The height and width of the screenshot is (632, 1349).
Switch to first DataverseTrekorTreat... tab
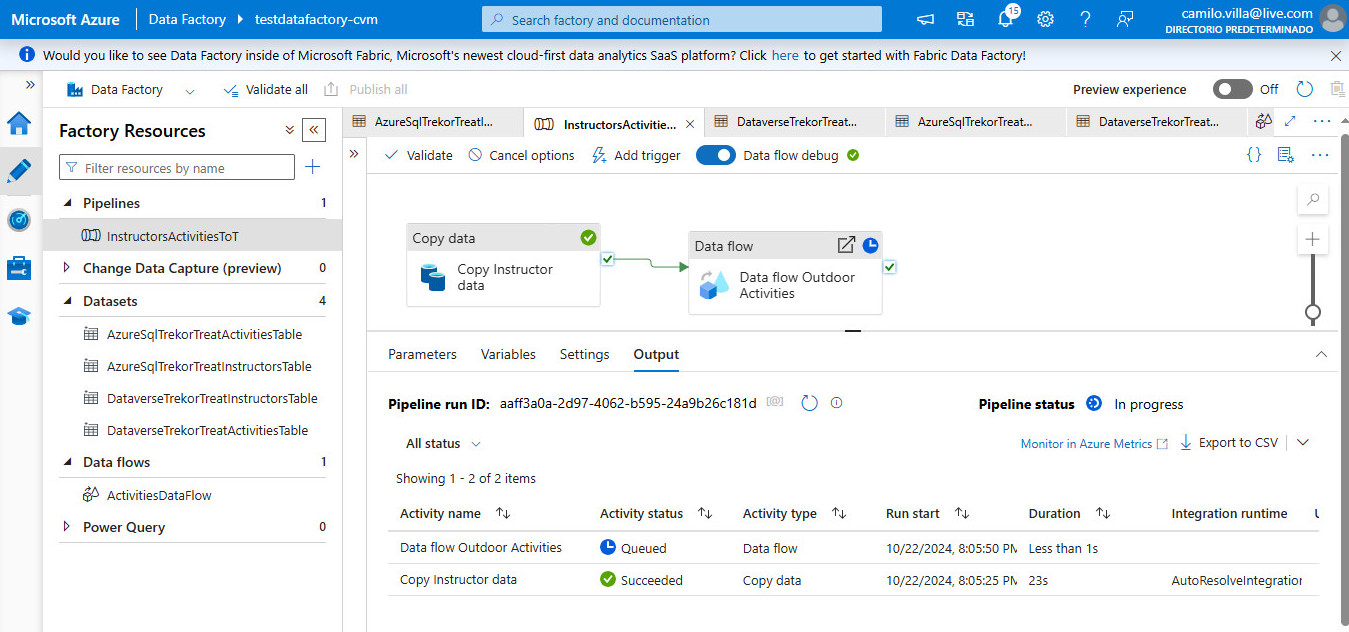click(x=795, y=122)
